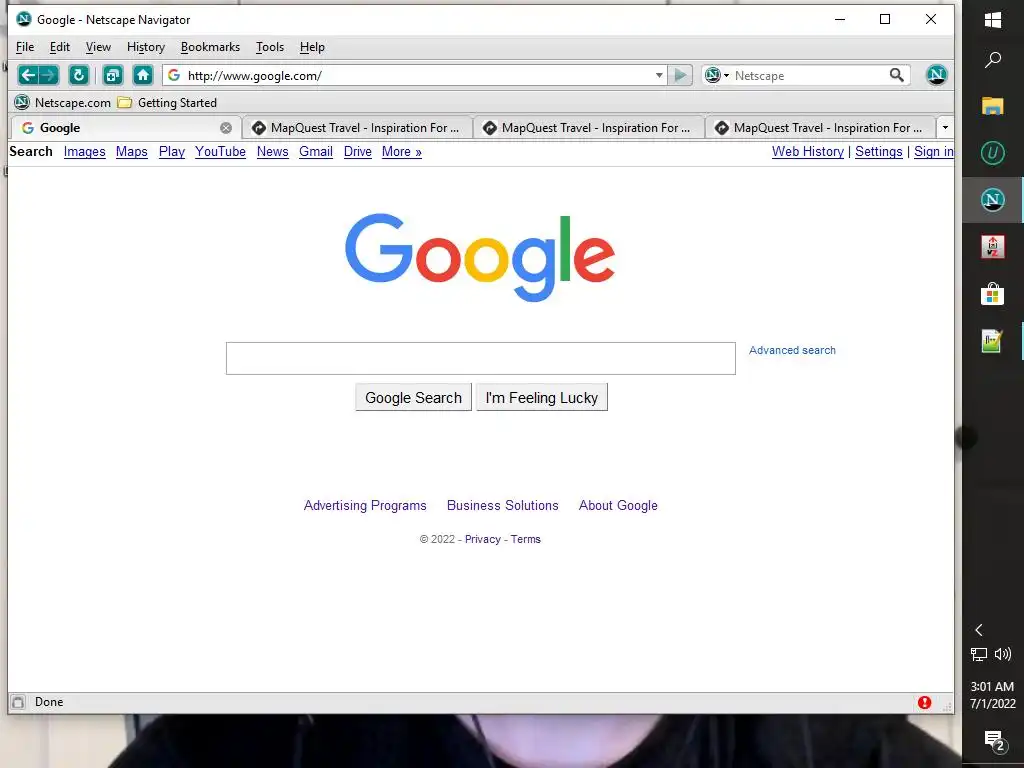Open the Tools menu
Screen dimensions: 1024x768
pyautogui.click(x=270, y=47)
